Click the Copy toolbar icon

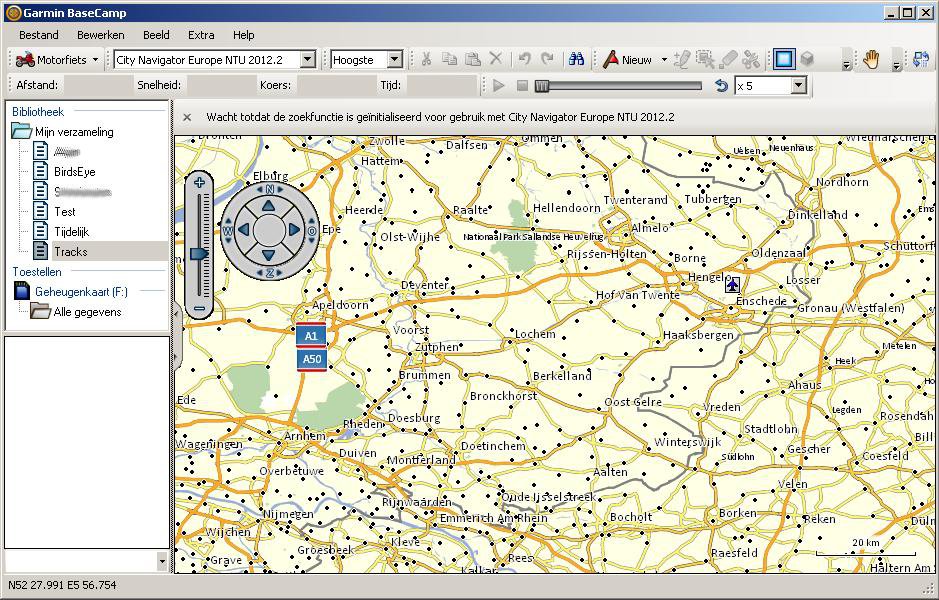(x=449, y=59)
